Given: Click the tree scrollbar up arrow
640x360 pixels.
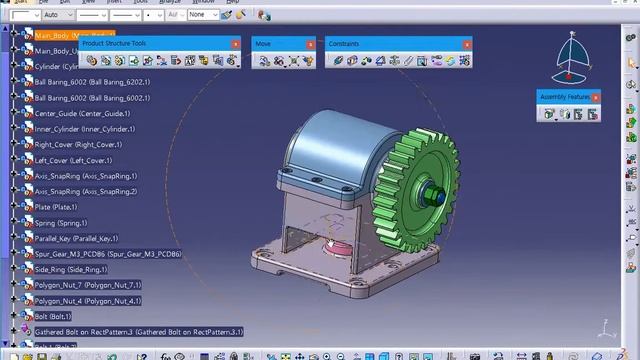Looking at the screenshot, I should point(5,29).
